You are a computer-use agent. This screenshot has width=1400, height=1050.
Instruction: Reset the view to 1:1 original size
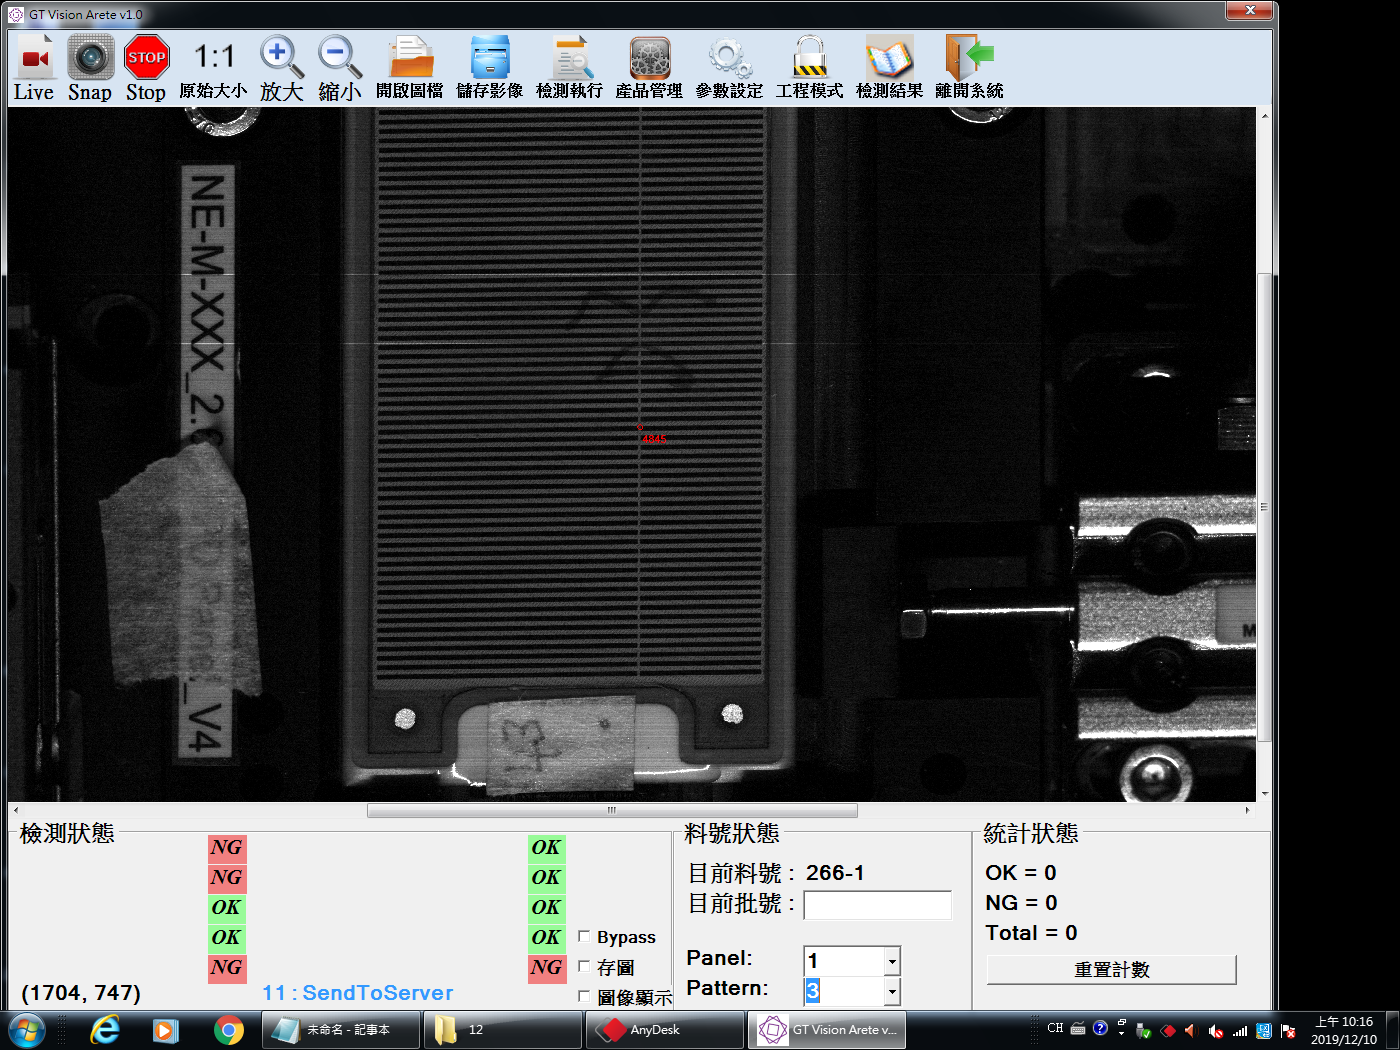[213, 68]
